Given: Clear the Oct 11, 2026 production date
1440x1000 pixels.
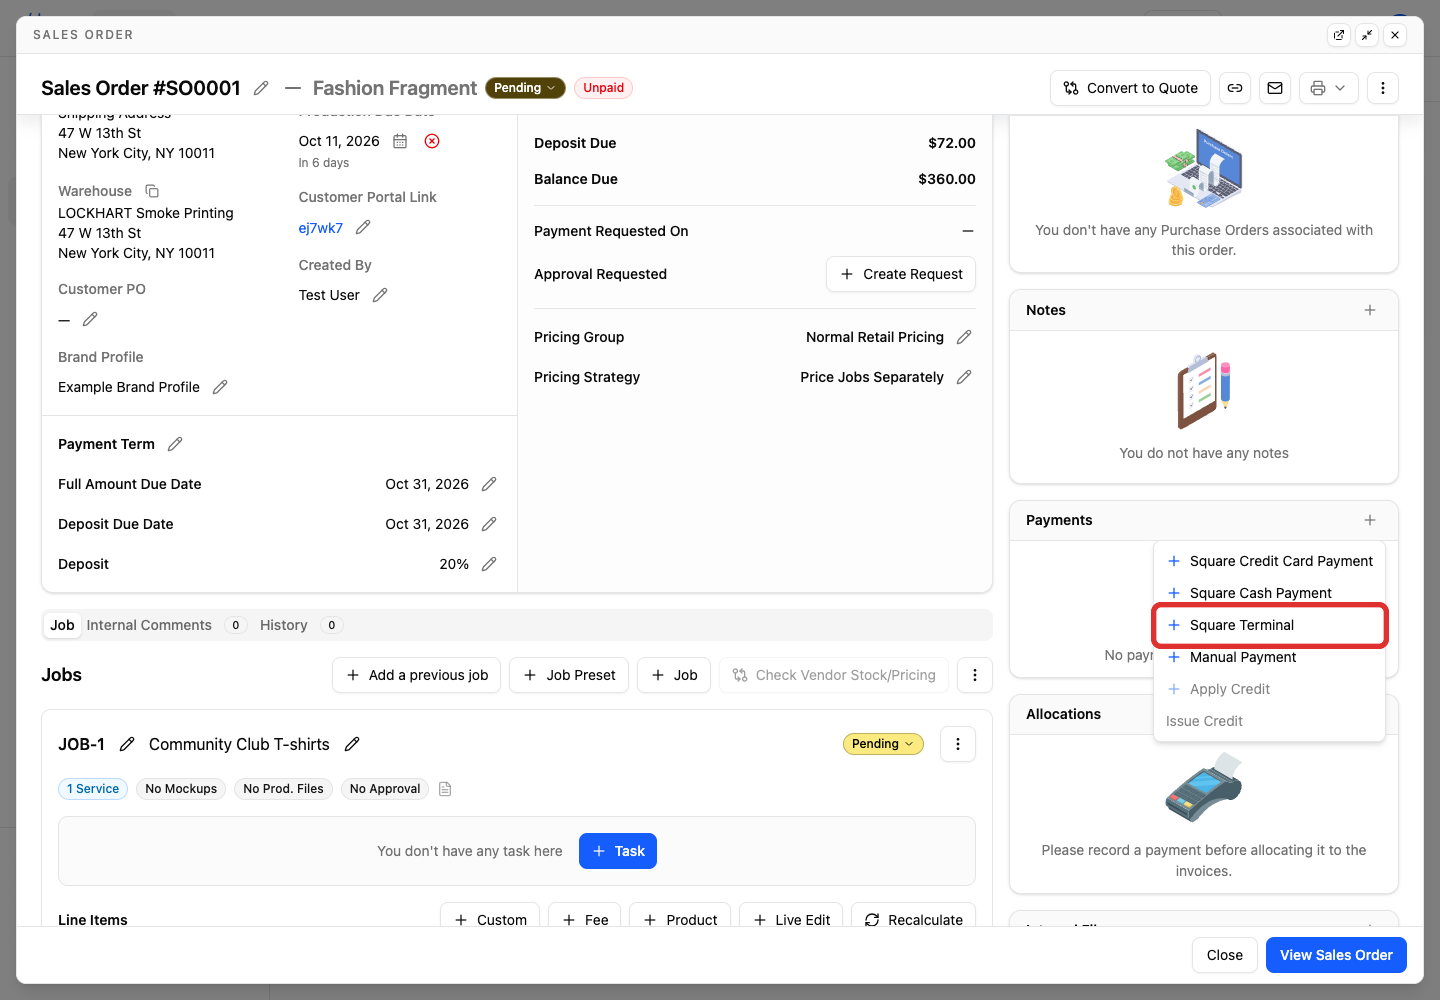Looking at the screenshot, I should coord(432,141).
